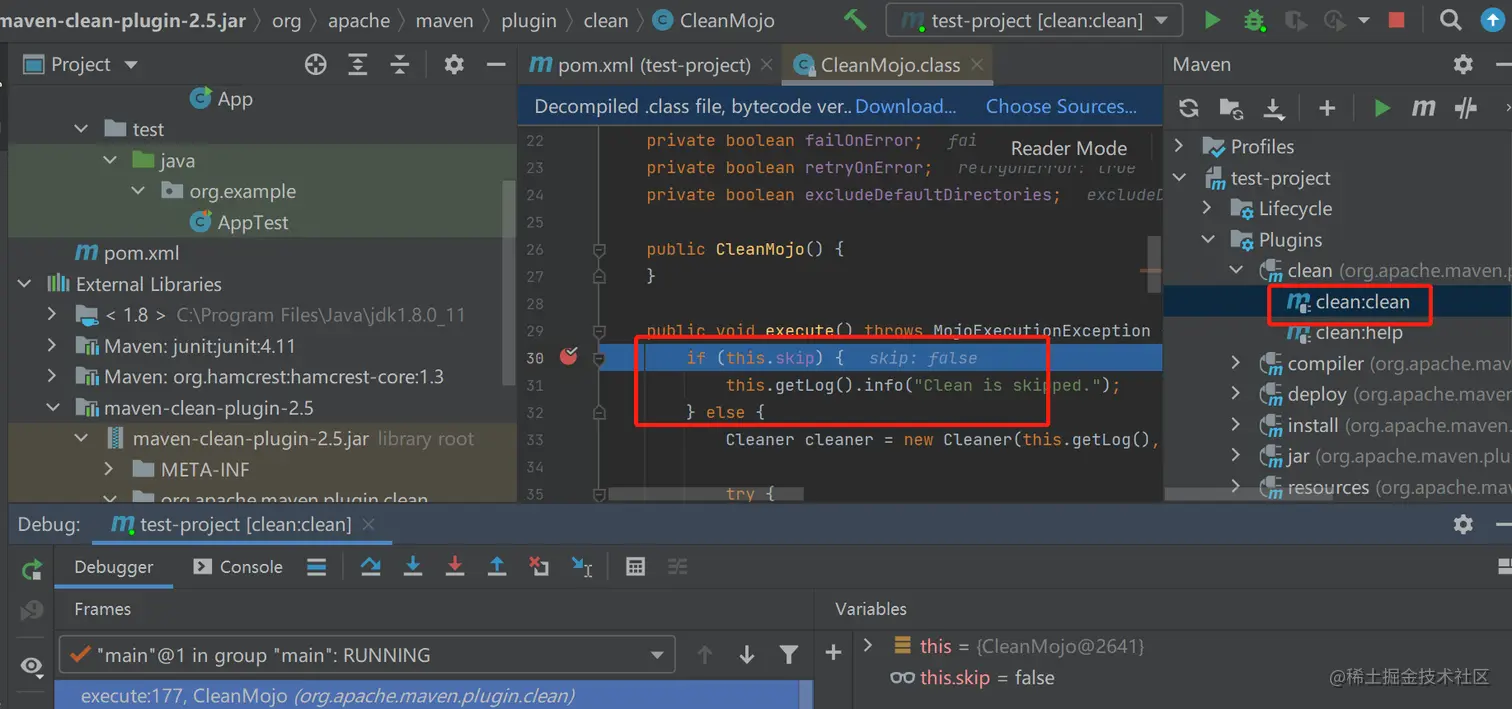
Task: Expand all nodes in Project panel
Action: point(358,65)
